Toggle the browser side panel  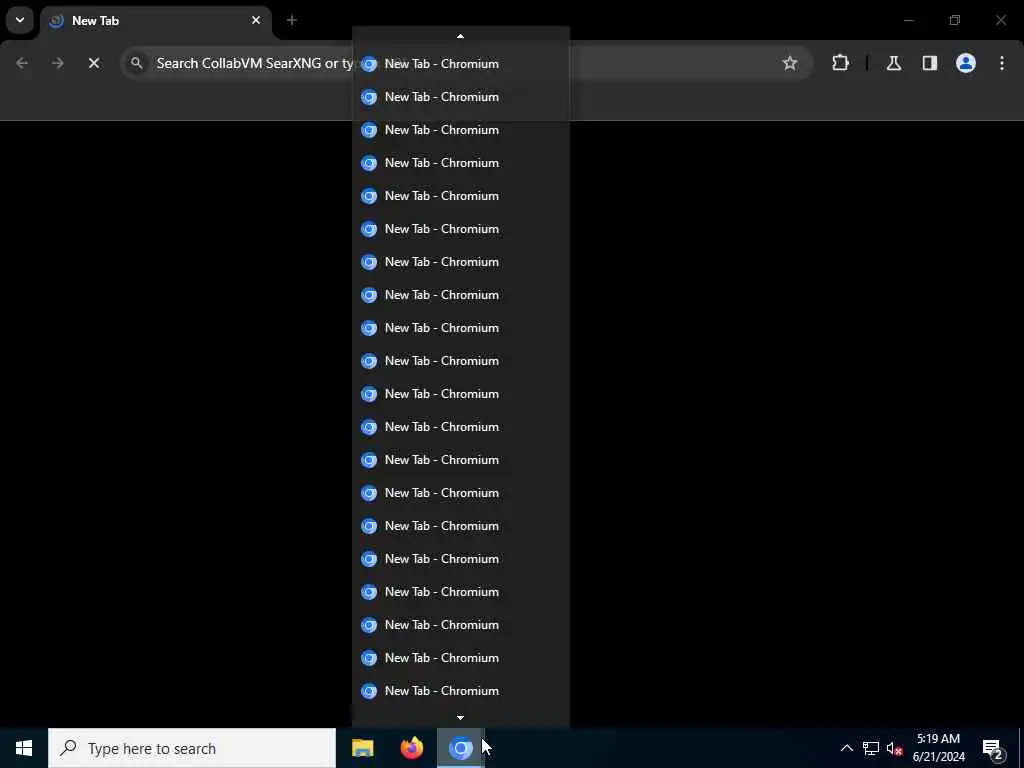coord(930,63)
